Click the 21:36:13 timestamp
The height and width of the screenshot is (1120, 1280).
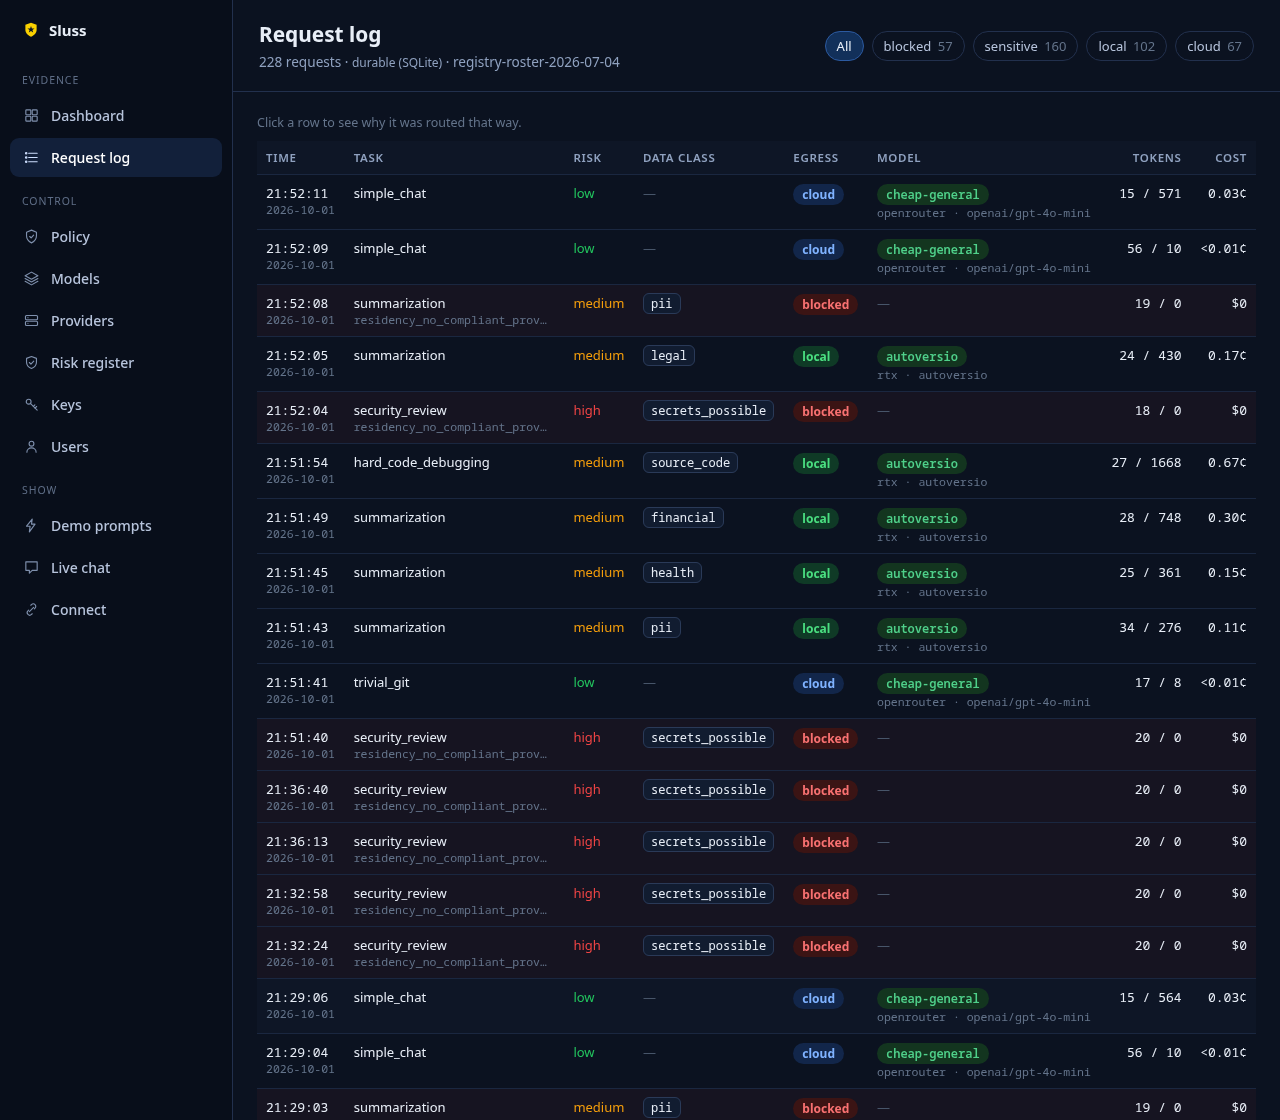[297, 842]
